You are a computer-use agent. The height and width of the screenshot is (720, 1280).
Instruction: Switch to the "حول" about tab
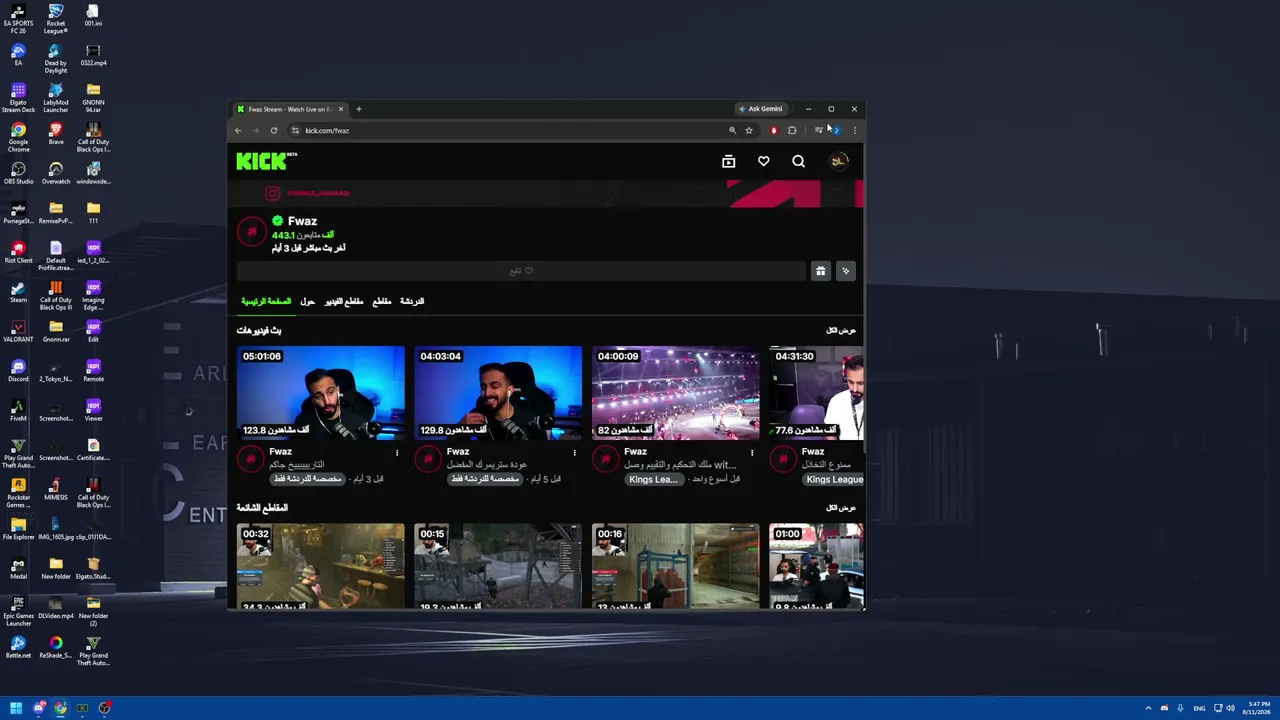point(307,301)
